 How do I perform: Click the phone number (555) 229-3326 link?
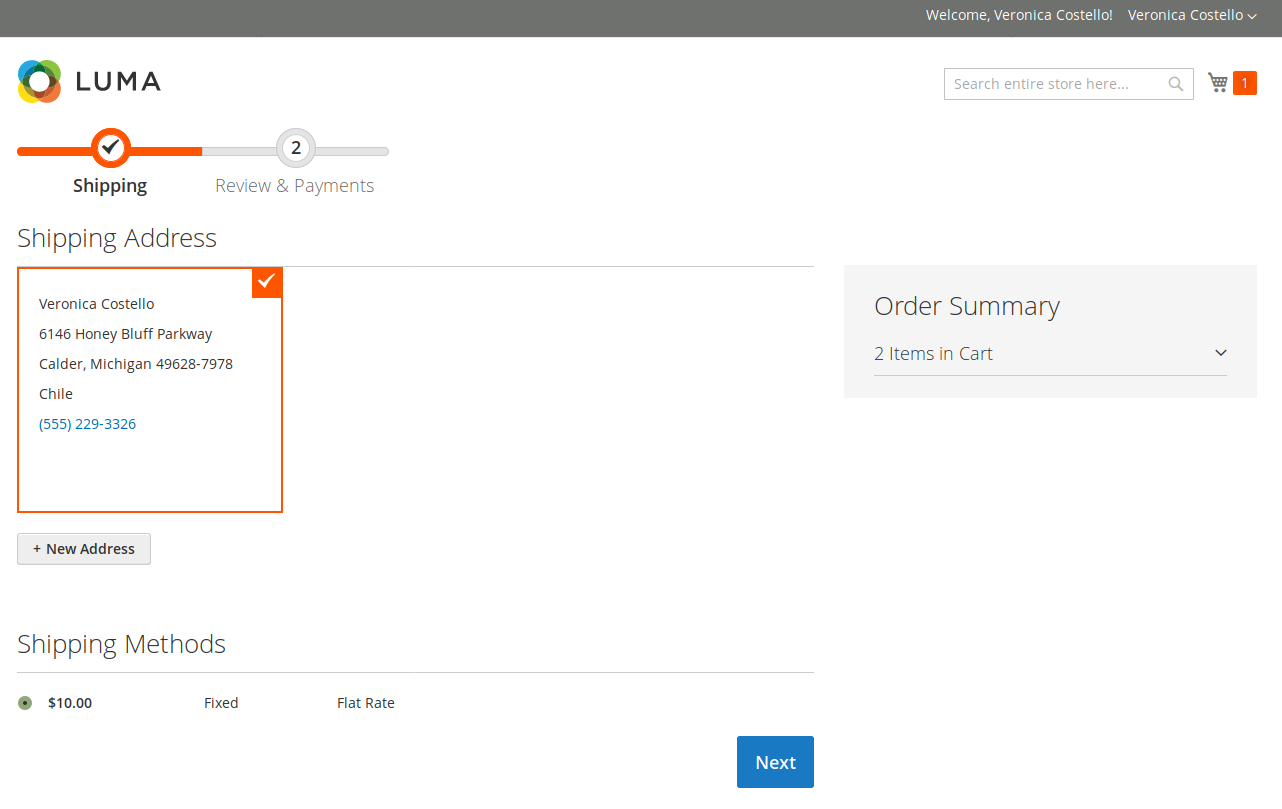(x=87, y=424)
